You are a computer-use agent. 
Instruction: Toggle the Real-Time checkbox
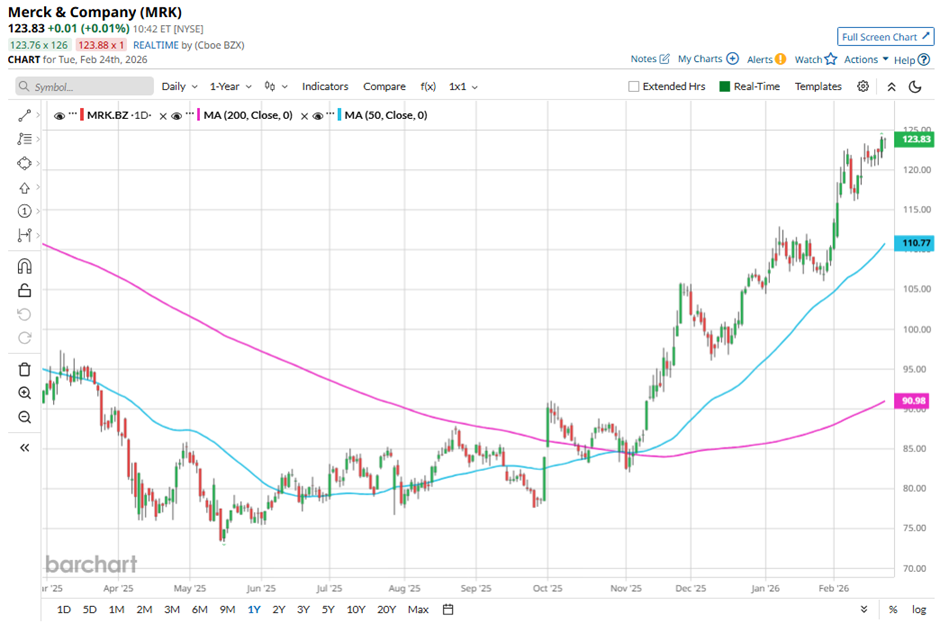(x=725, y=87)
